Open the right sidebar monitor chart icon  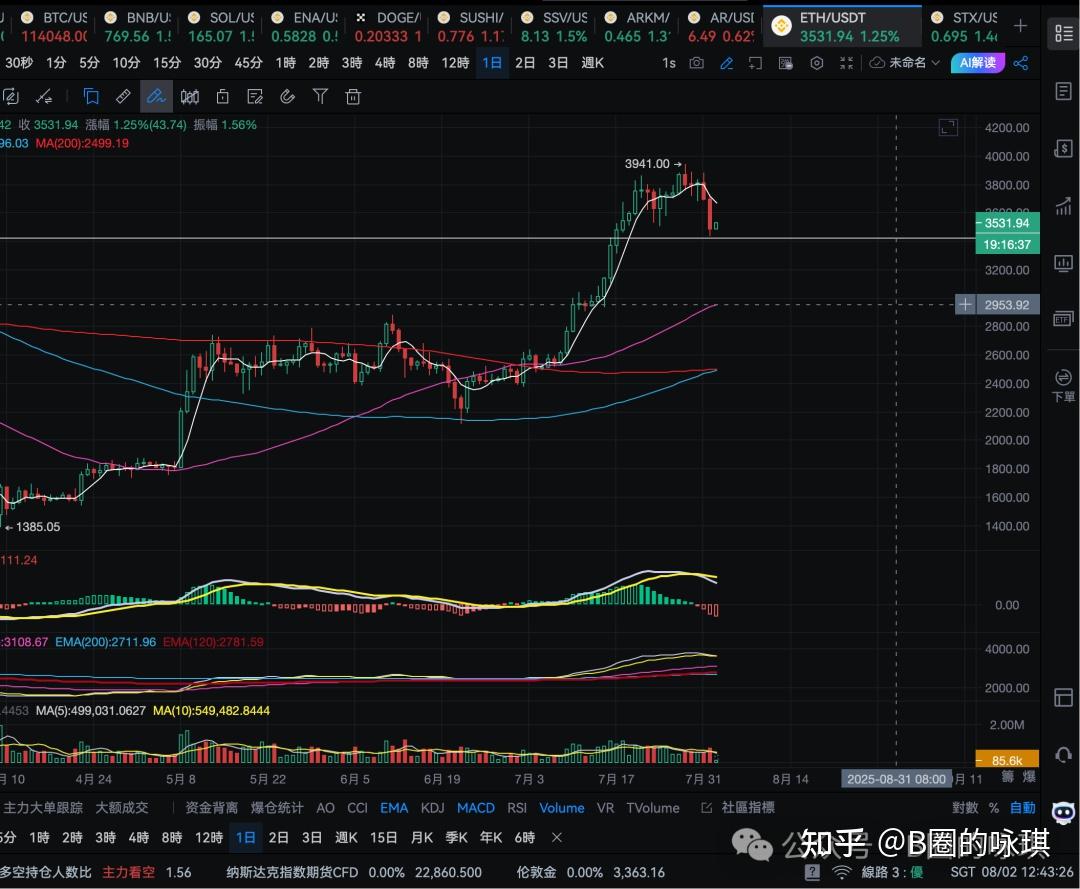point(1063,262)
